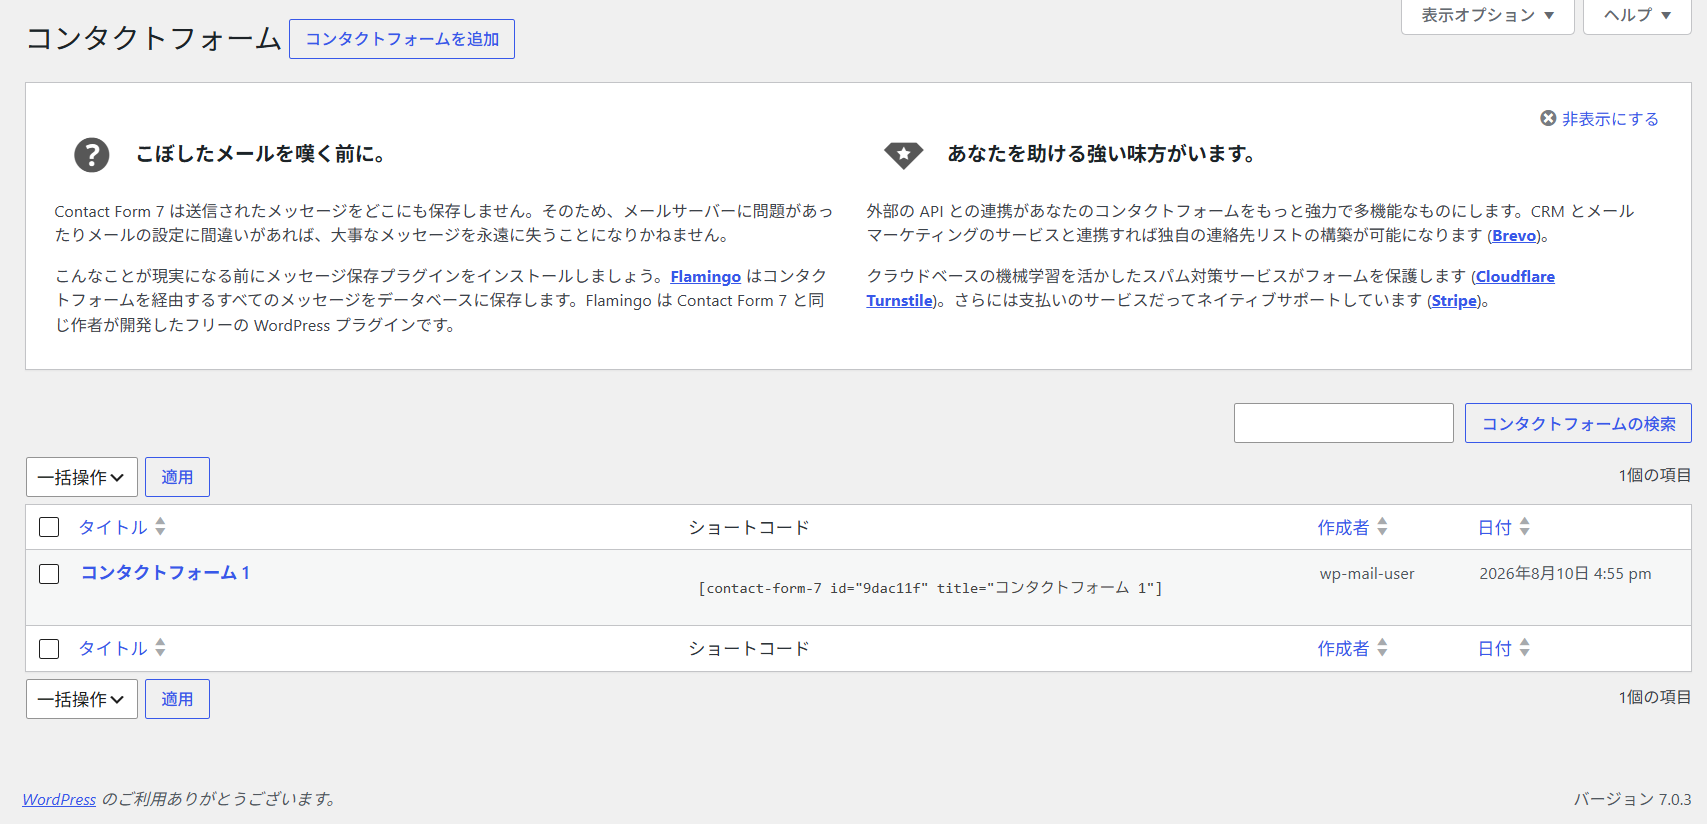Click ショートコード column label in footer
1707x824 pixels.
pyautogui.click(x=749, y=648)
